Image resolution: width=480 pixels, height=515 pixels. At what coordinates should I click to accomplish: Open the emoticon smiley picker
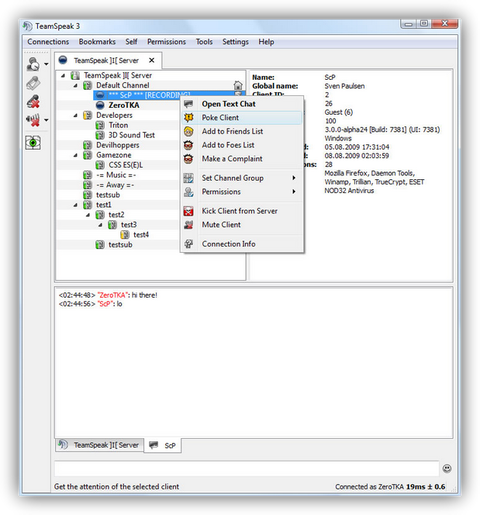click(447, 468)
